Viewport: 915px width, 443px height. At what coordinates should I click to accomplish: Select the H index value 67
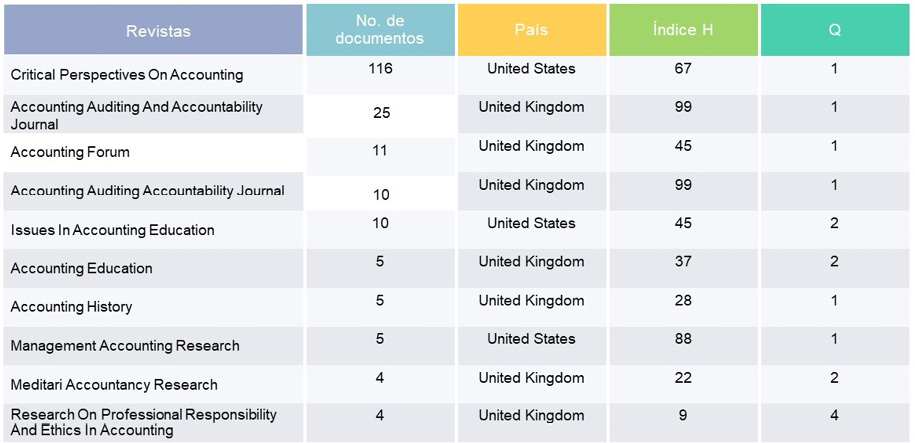683,69
